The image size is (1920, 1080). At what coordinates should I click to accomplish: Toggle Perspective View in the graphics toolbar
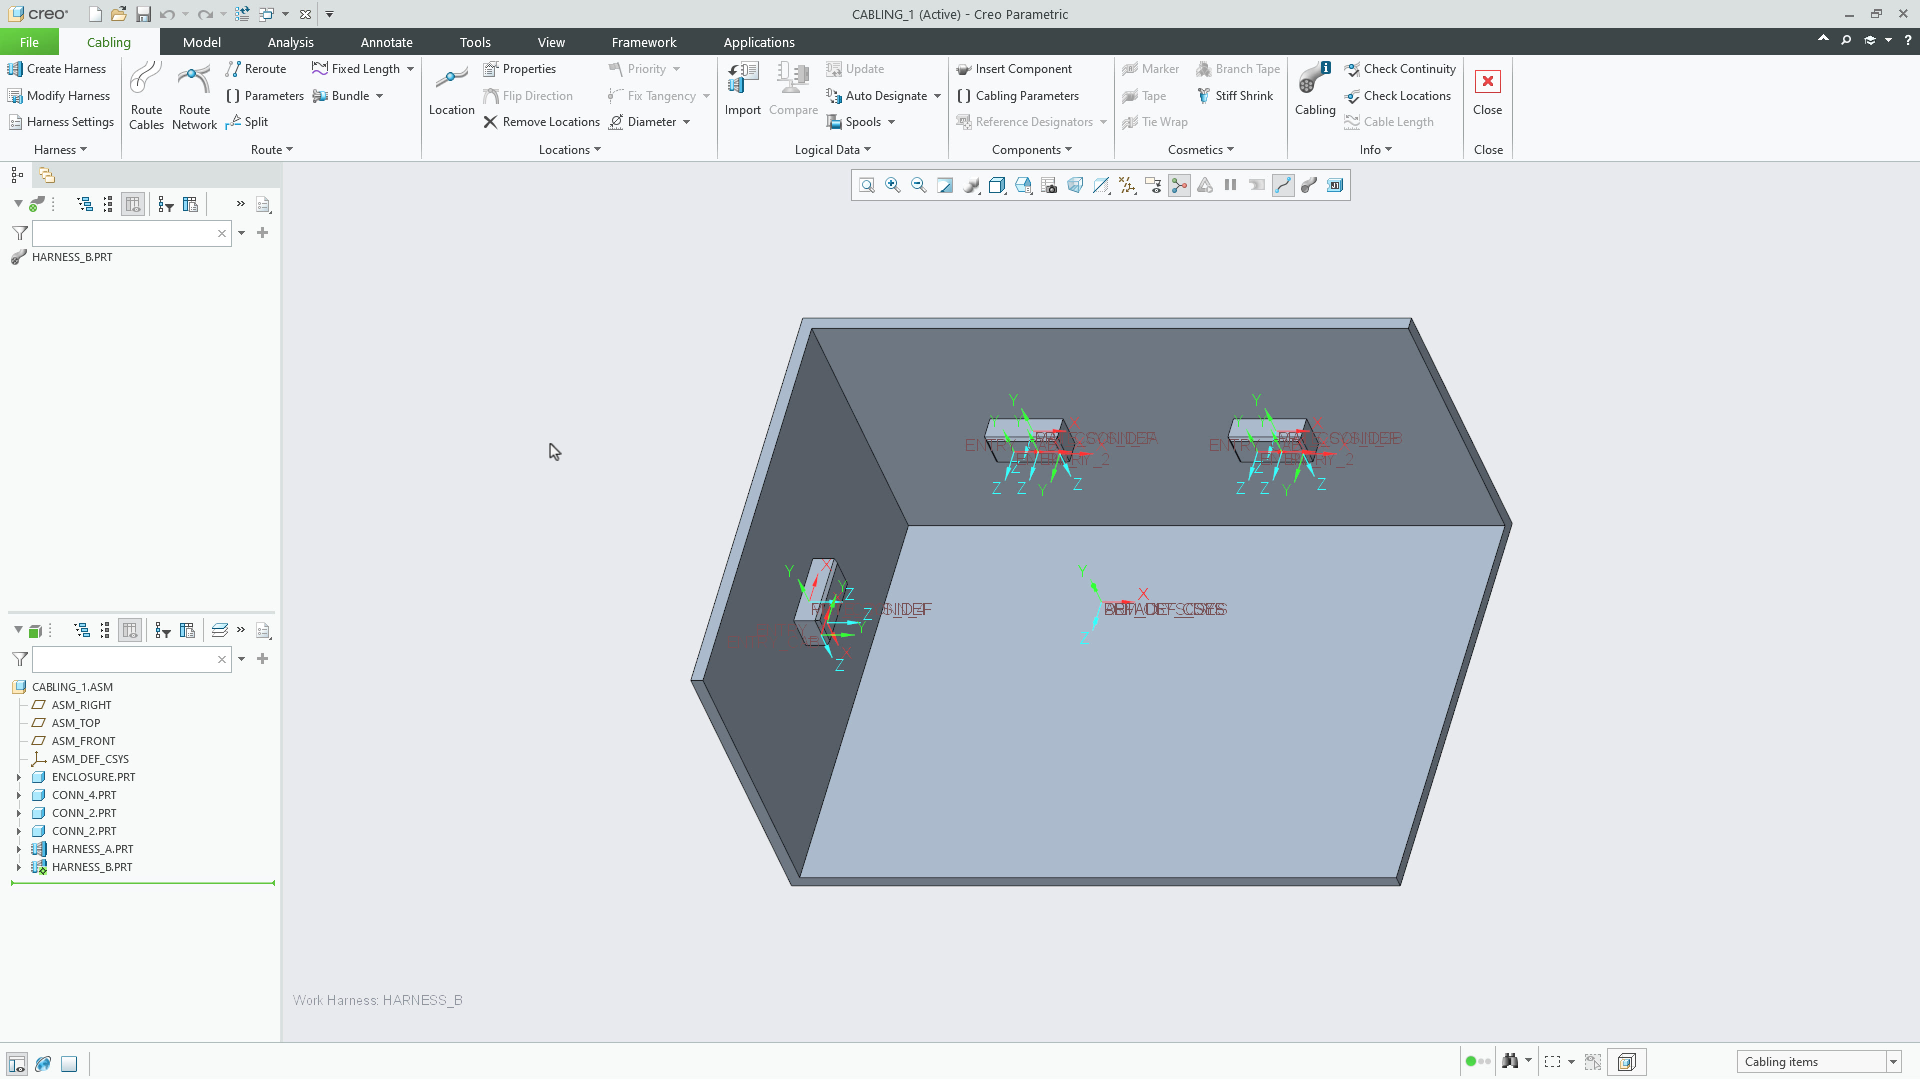click(1075, 185)
